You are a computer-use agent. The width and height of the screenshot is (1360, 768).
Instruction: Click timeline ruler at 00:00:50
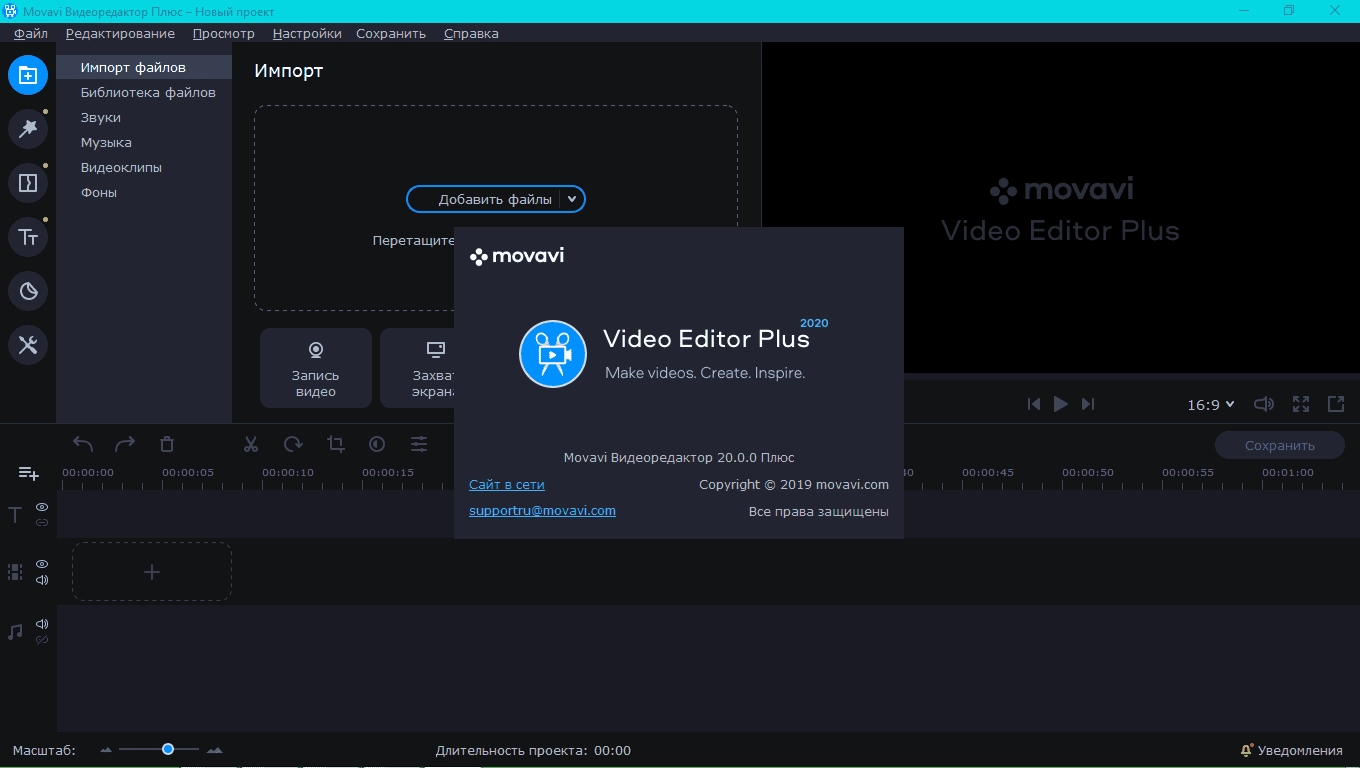pyautogui.click(x=1088, y=473)
